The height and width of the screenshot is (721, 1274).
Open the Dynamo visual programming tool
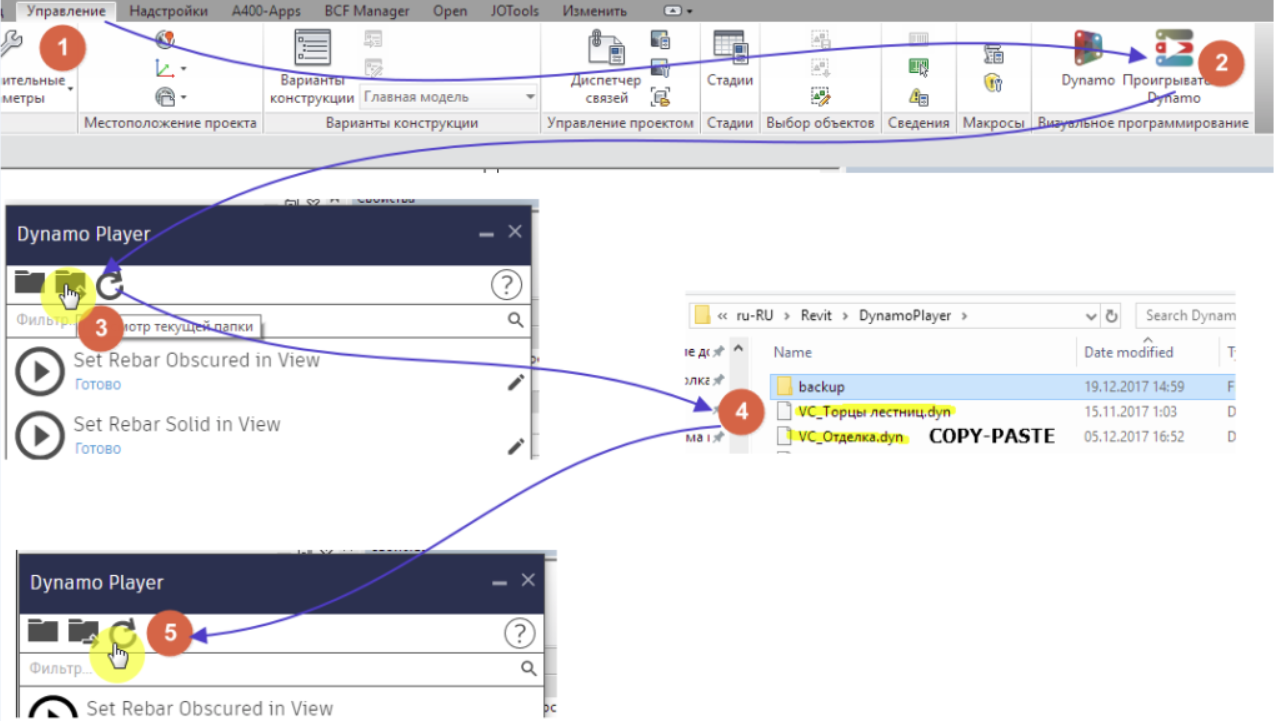[x=1088, y=58]
